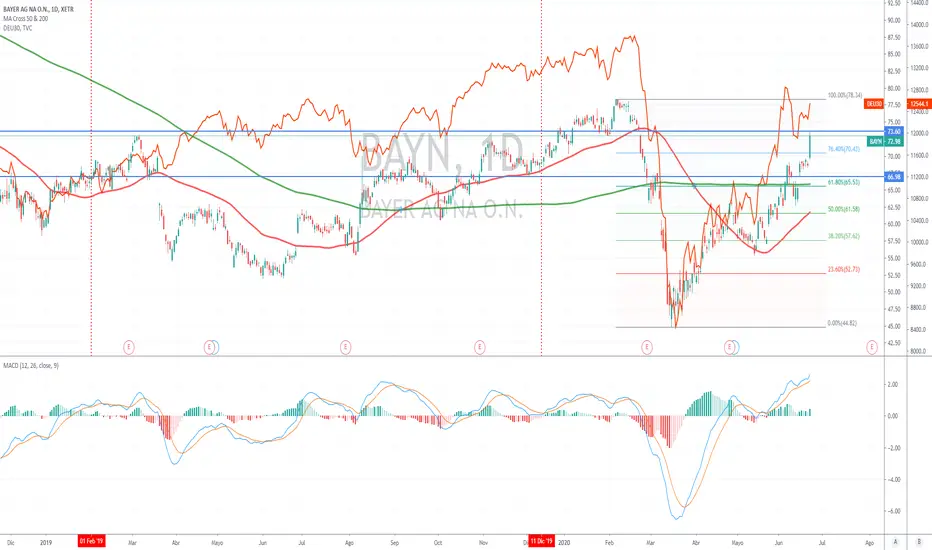Click the 14000.0 value on DEU30 scale

pyautogui.click(x=919, y=24)
